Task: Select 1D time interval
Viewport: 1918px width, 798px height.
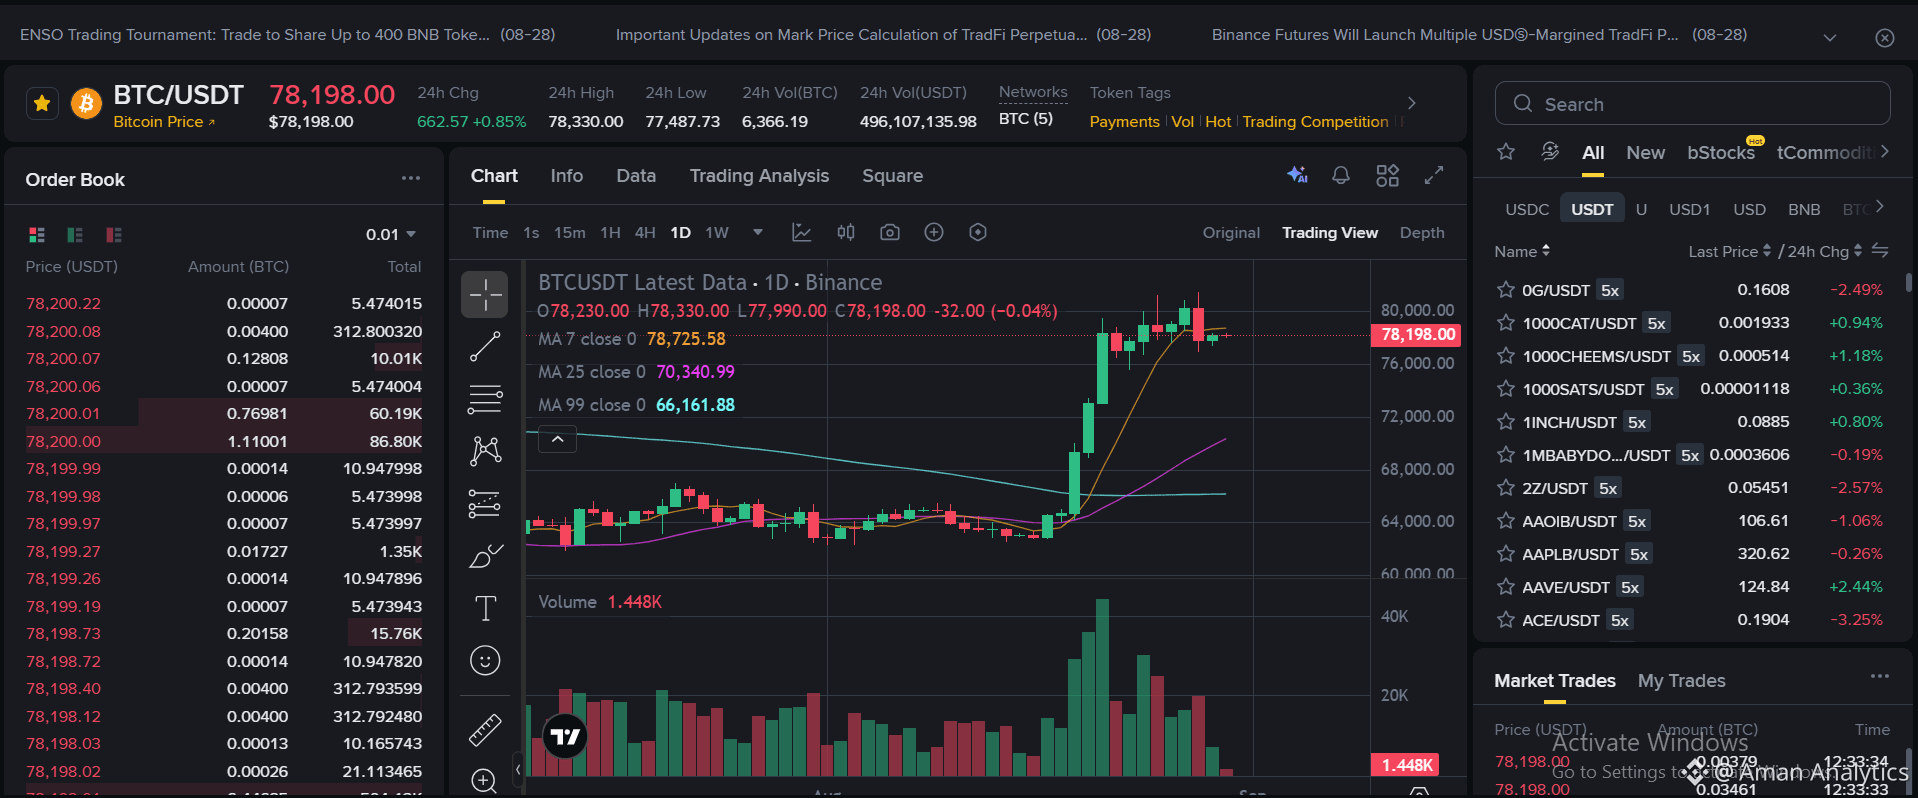Action: (x=680, y=233)
